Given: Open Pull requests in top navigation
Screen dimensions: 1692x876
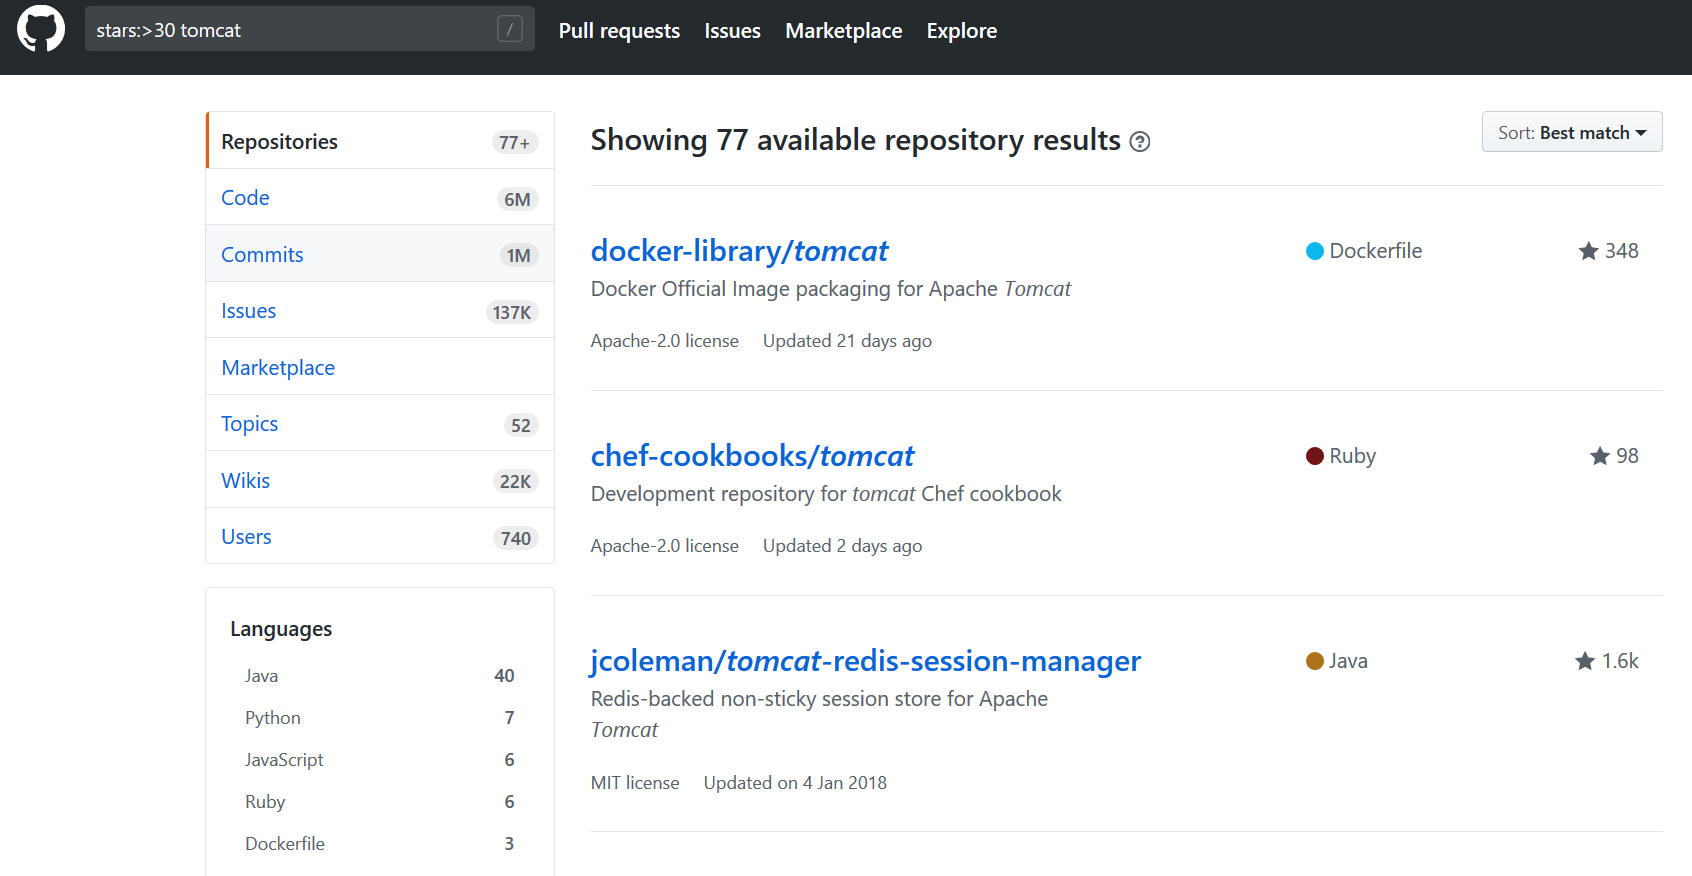Looking at the screenshot, I should coord(619,31).
